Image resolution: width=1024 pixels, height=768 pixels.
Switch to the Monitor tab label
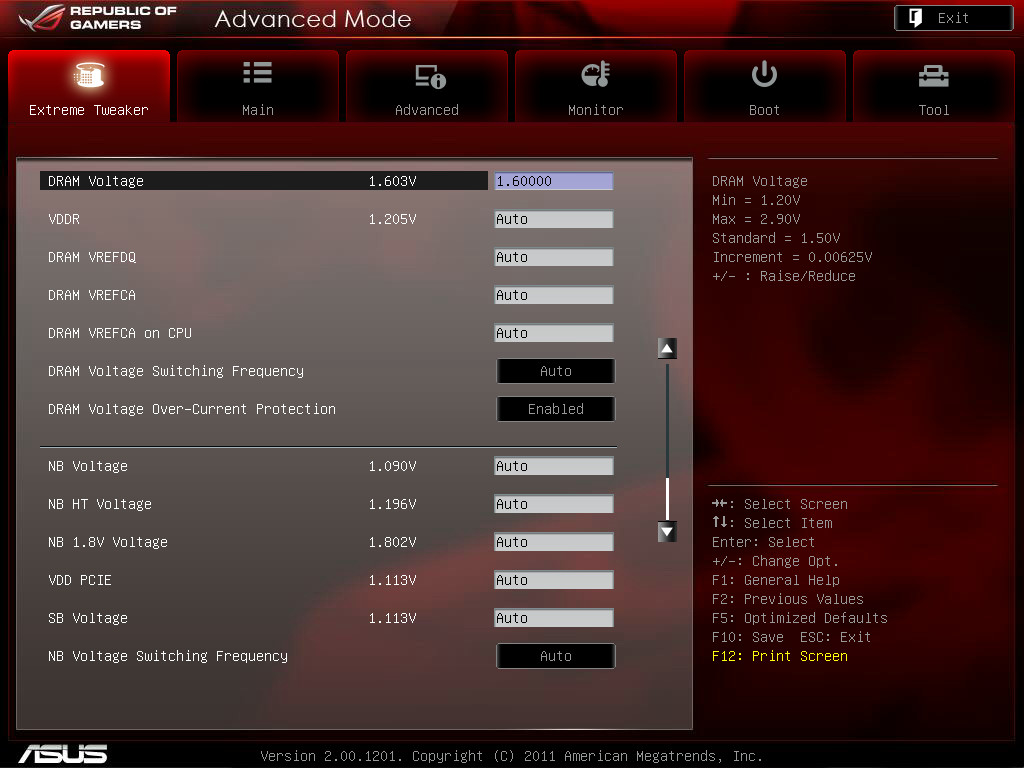pyautogui.click(x=595, y=110)
